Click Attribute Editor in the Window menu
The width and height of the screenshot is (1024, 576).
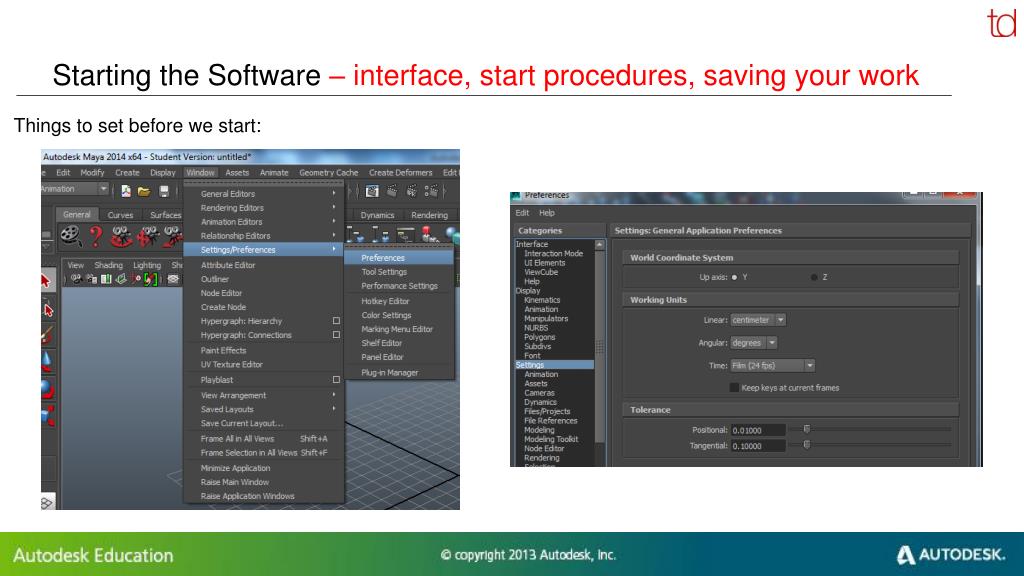(264, 265)
